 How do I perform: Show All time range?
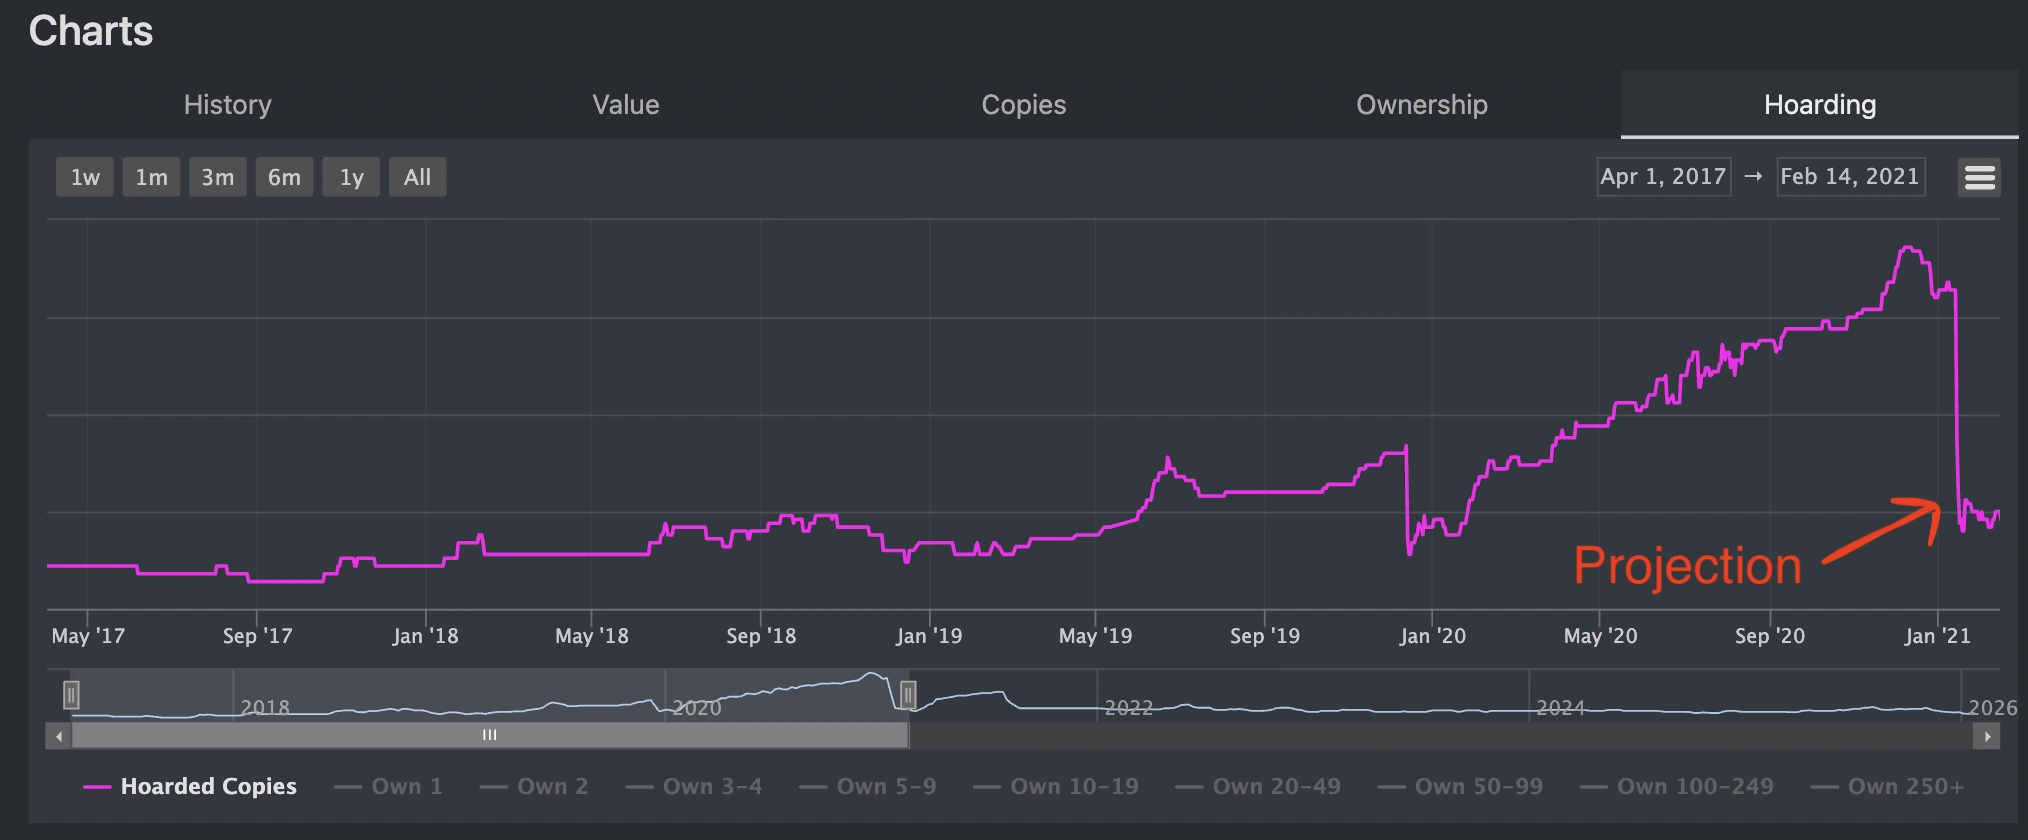pyautogui.click(x=417, y=177)
